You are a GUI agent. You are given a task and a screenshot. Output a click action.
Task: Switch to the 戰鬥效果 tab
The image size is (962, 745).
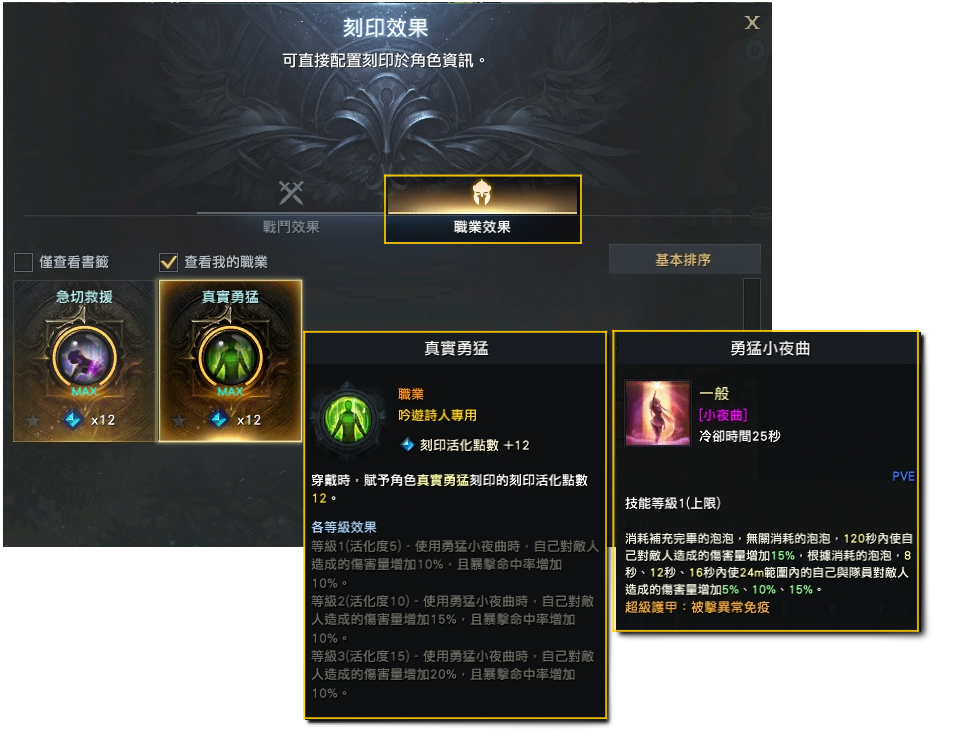coord(291,226)
